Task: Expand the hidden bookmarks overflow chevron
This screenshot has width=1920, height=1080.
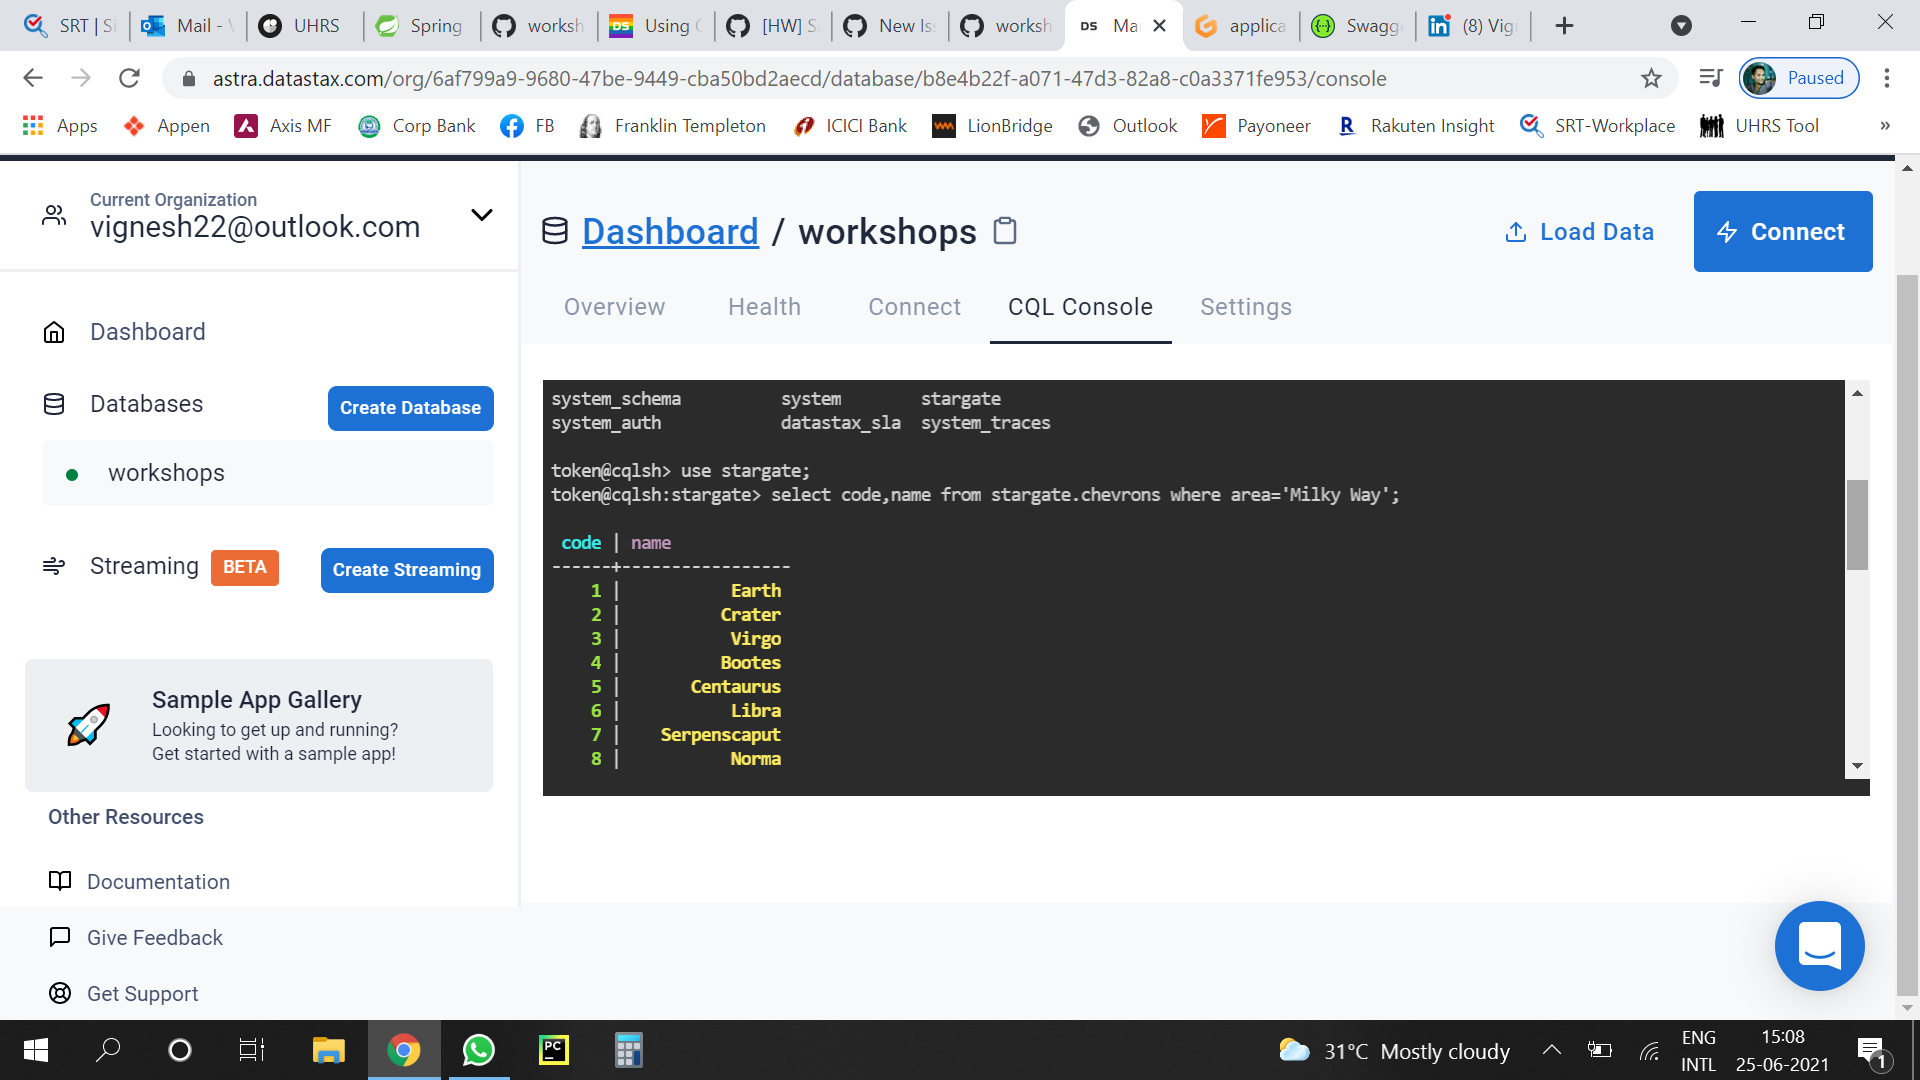Action: (1884, 125)
